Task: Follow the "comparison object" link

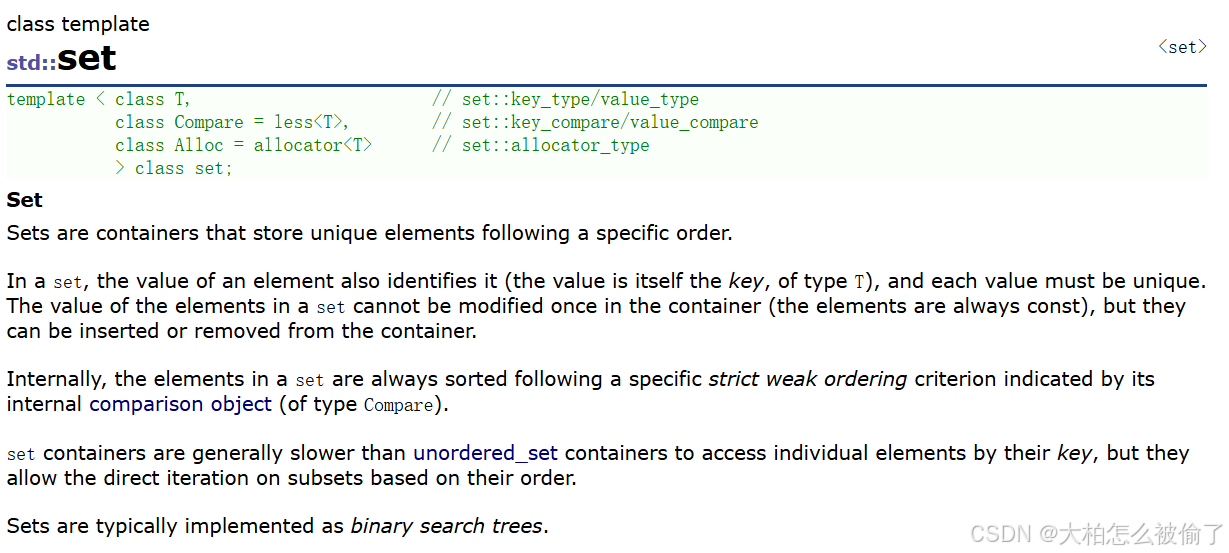Action: point(180,404)
